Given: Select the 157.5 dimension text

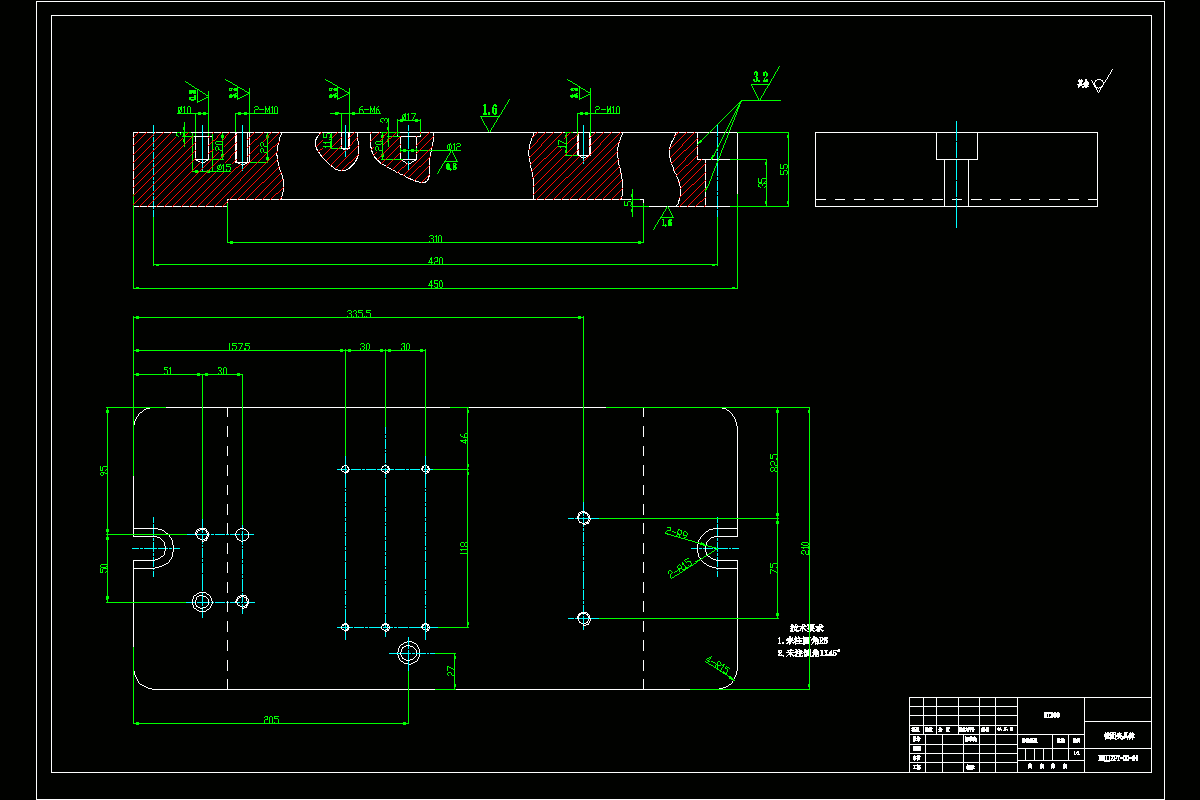Looking at the screenshot, I should coord(239,346).
